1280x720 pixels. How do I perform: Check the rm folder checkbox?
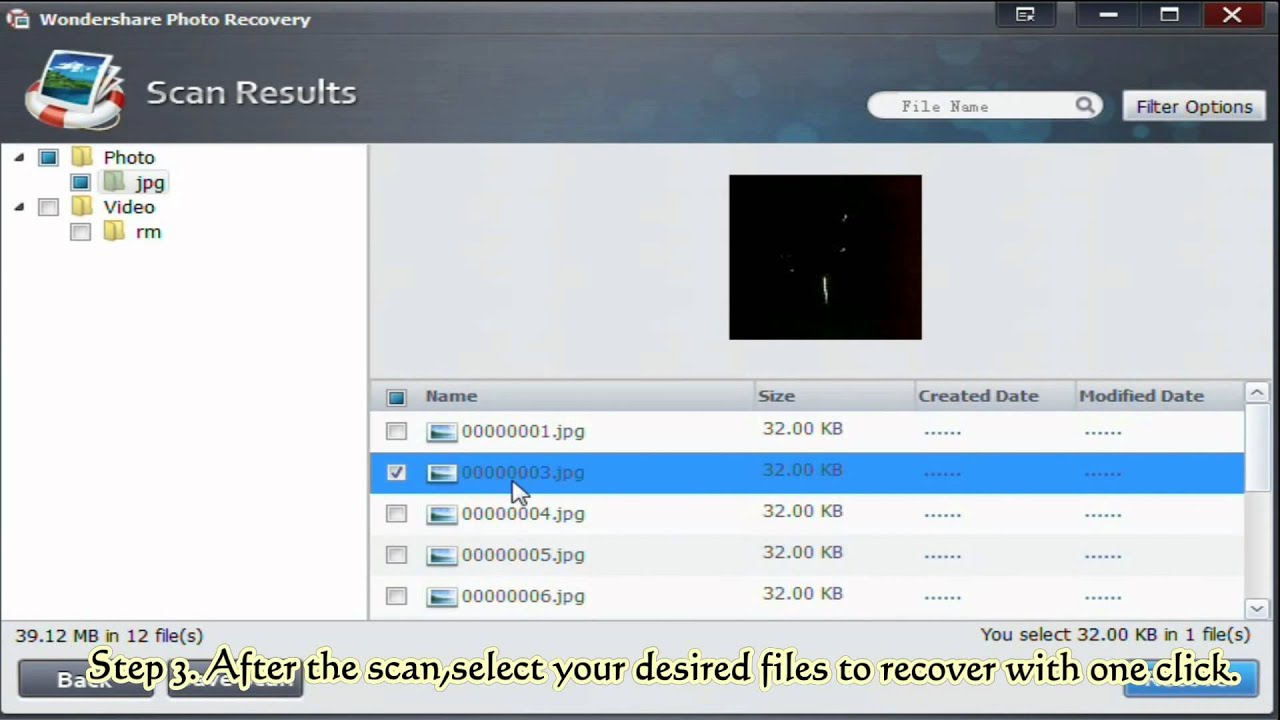[81, 232]
